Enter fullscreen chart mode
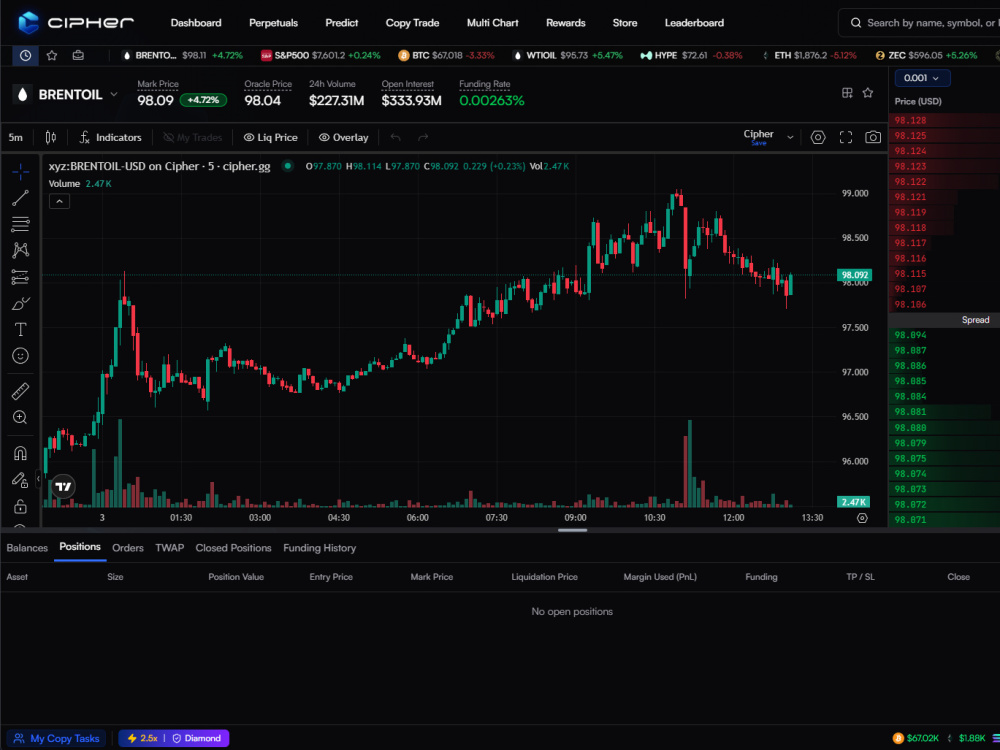Image resolution: width=1000 pixels, height=750 pixels. pos(846,137)
